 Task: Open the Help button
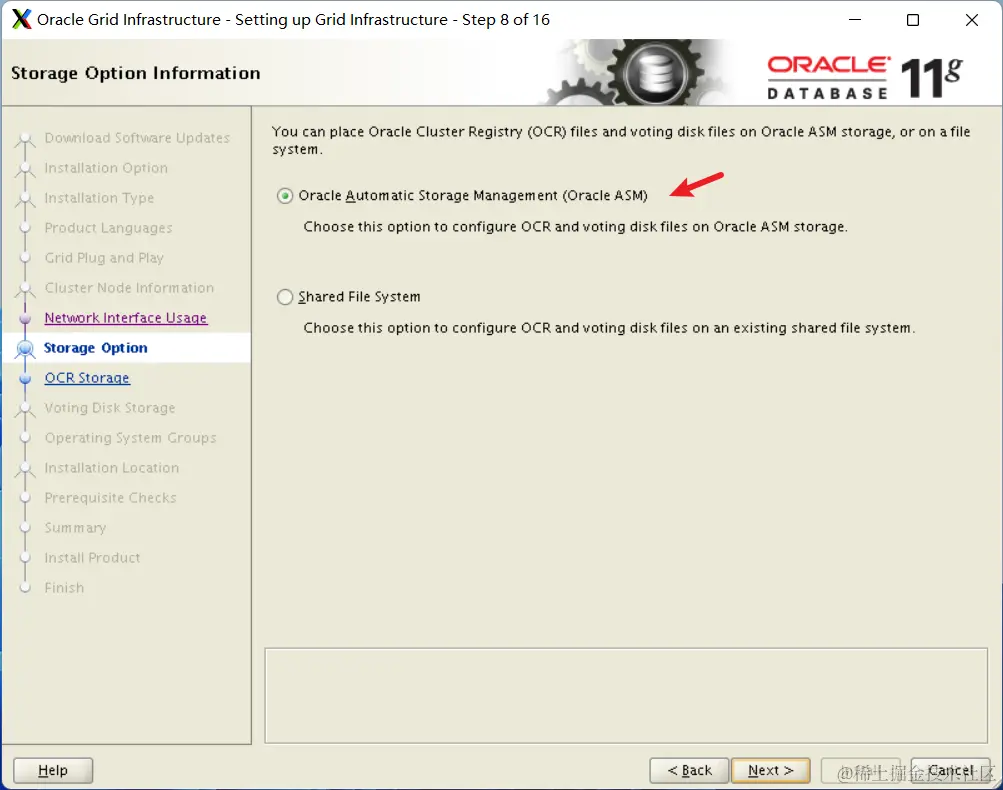click(x=53, y=770)
